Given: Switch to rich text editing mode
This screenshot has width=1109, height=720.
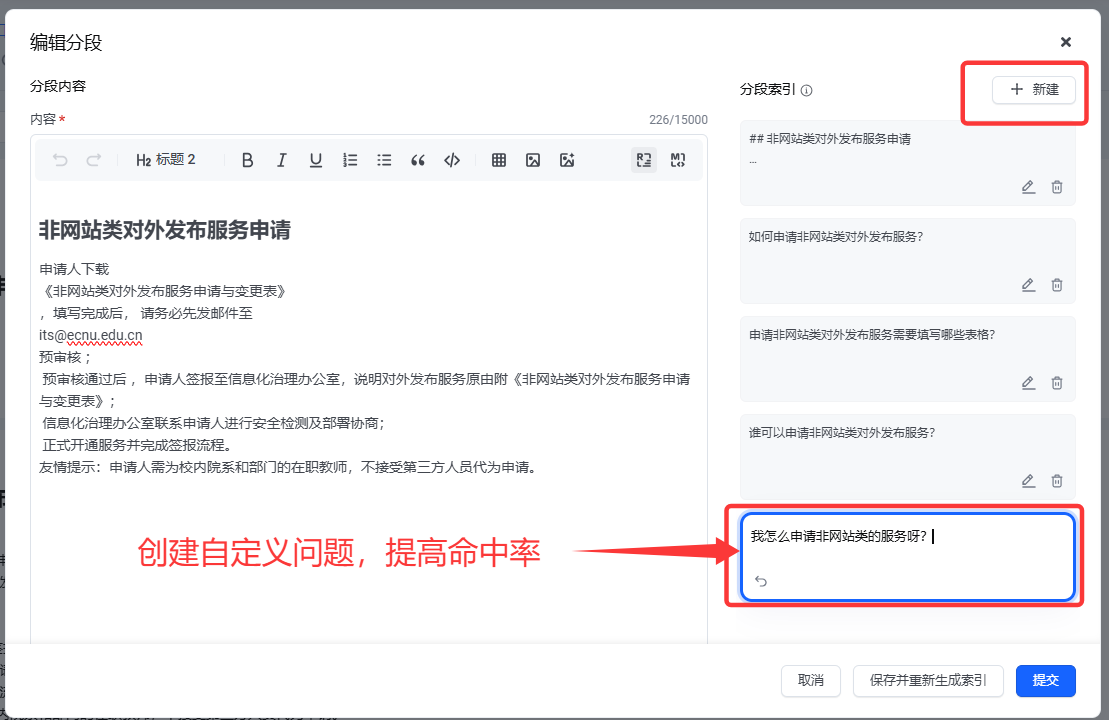Looking at the screenshot, I should pyautogui.click(x=644, y=160).
